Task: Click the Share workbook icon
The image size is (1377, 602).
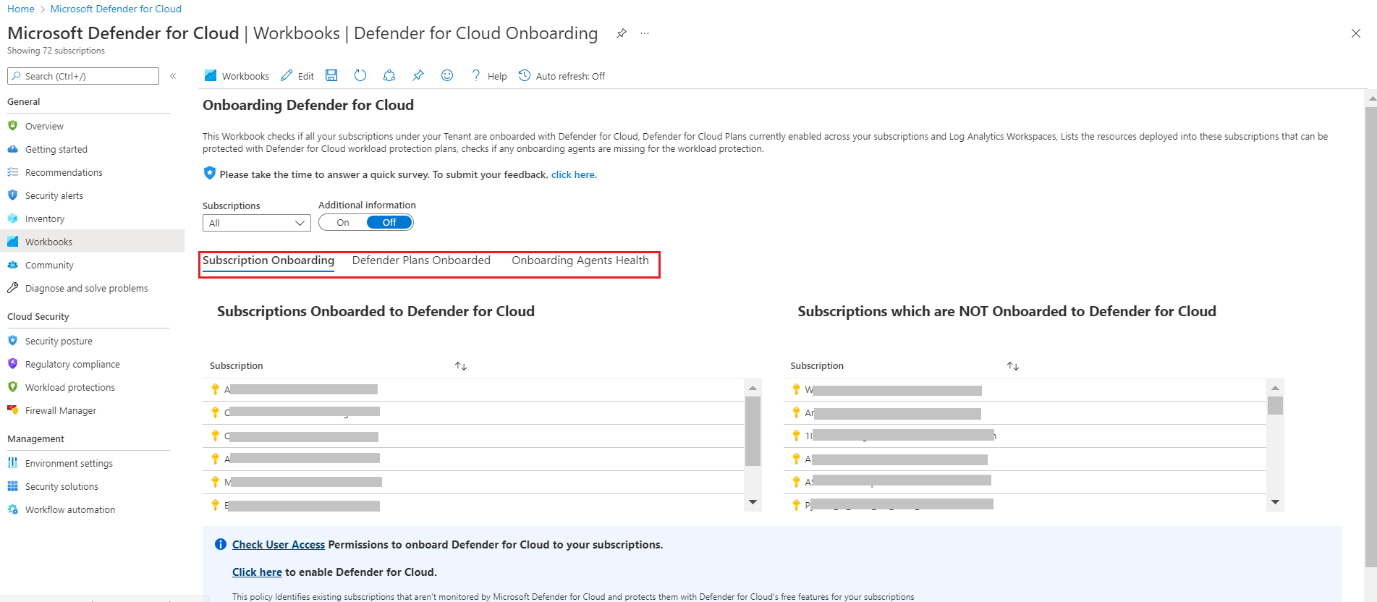Action: [390, 76]
